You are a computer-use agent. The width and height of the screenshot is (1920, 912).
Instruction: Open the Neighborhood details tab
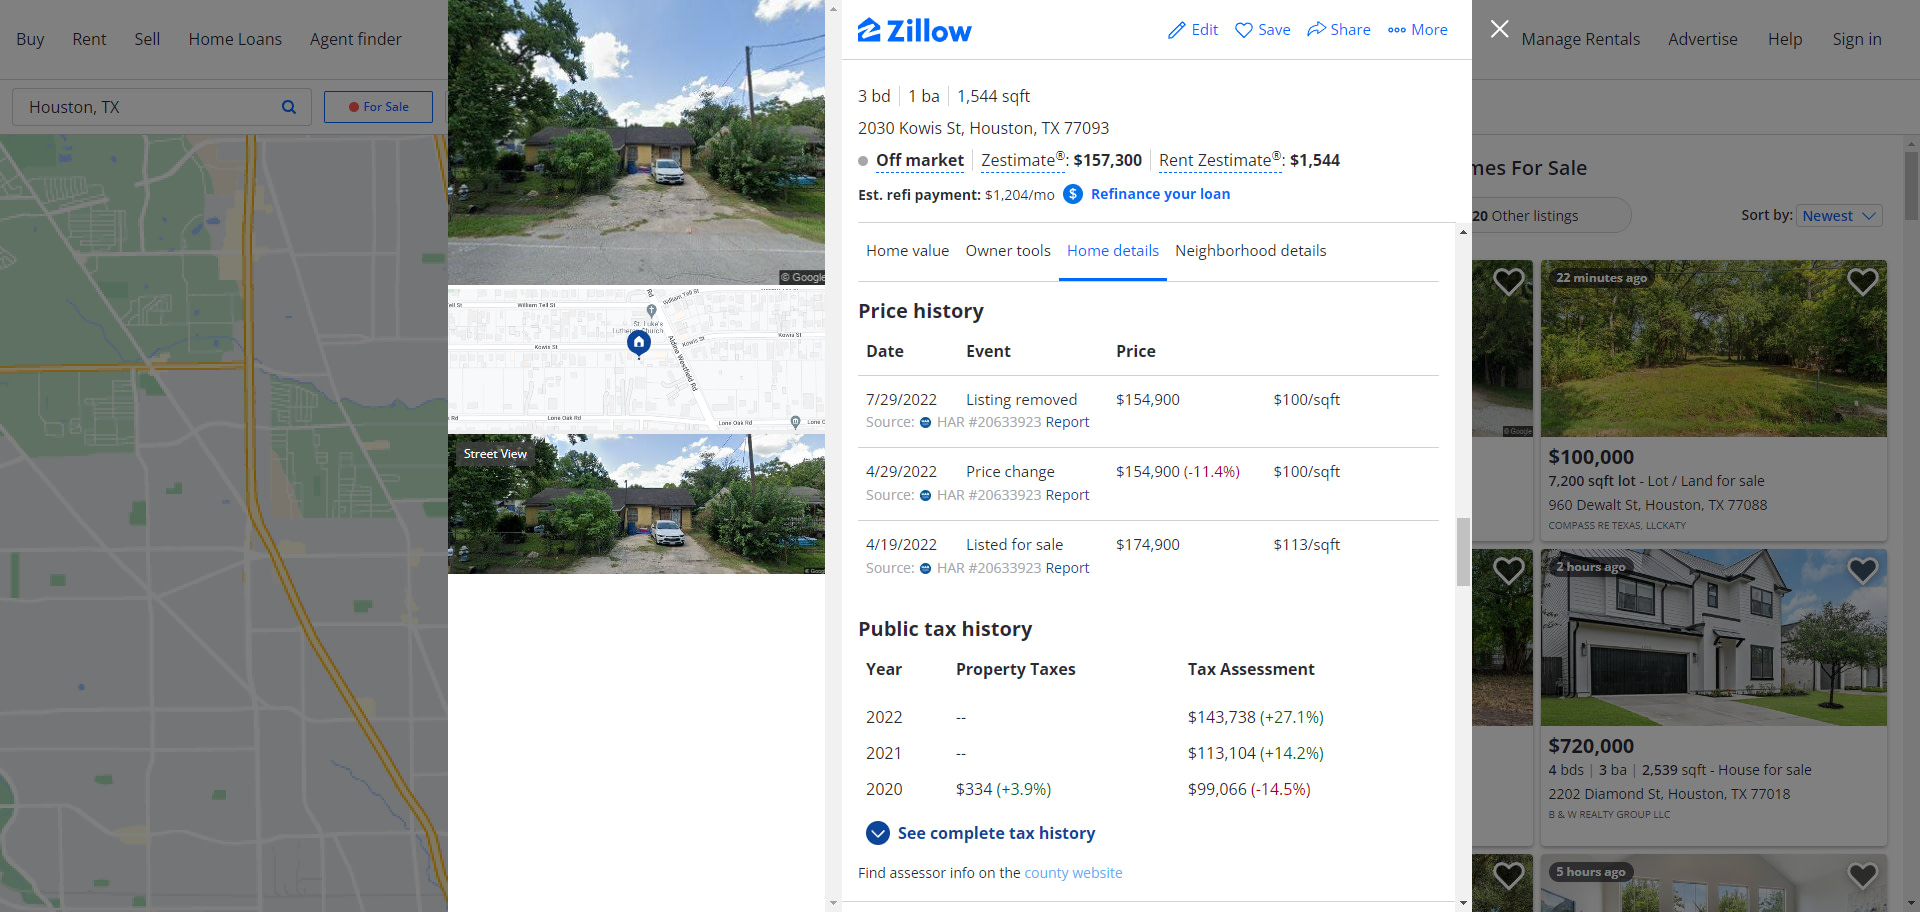tap(1251, 251)
